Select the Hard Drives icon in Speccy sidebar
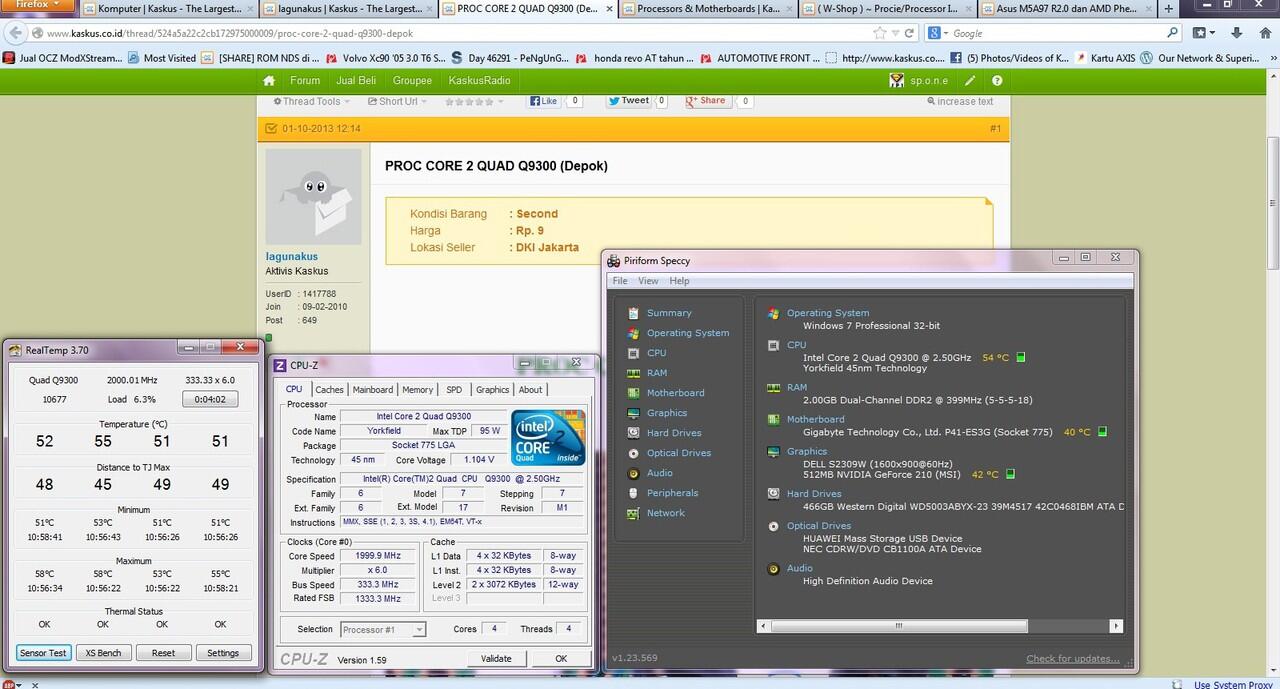This screenshot has width=1280, height=689. click(x=633, y=433)
